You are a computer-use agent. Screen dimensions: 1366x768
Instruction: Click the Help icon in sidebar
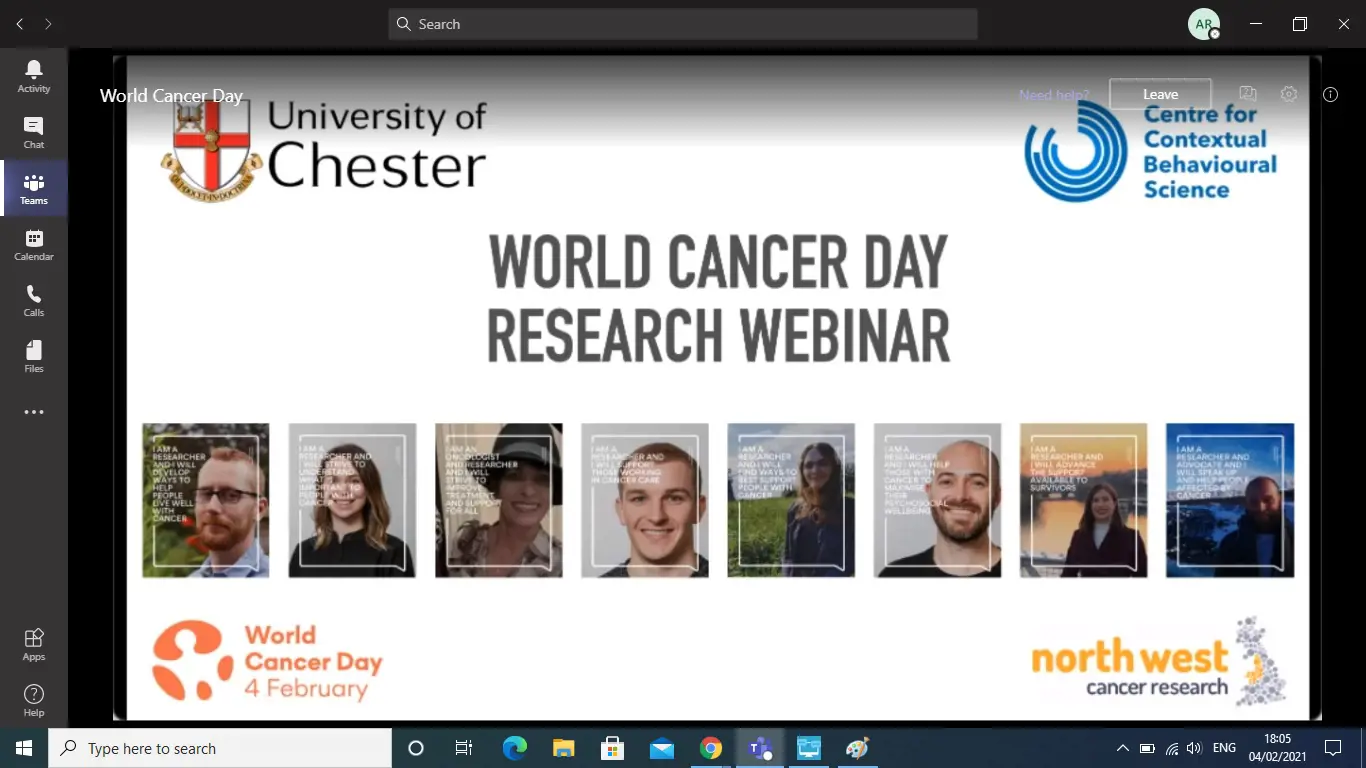[34, 700]
